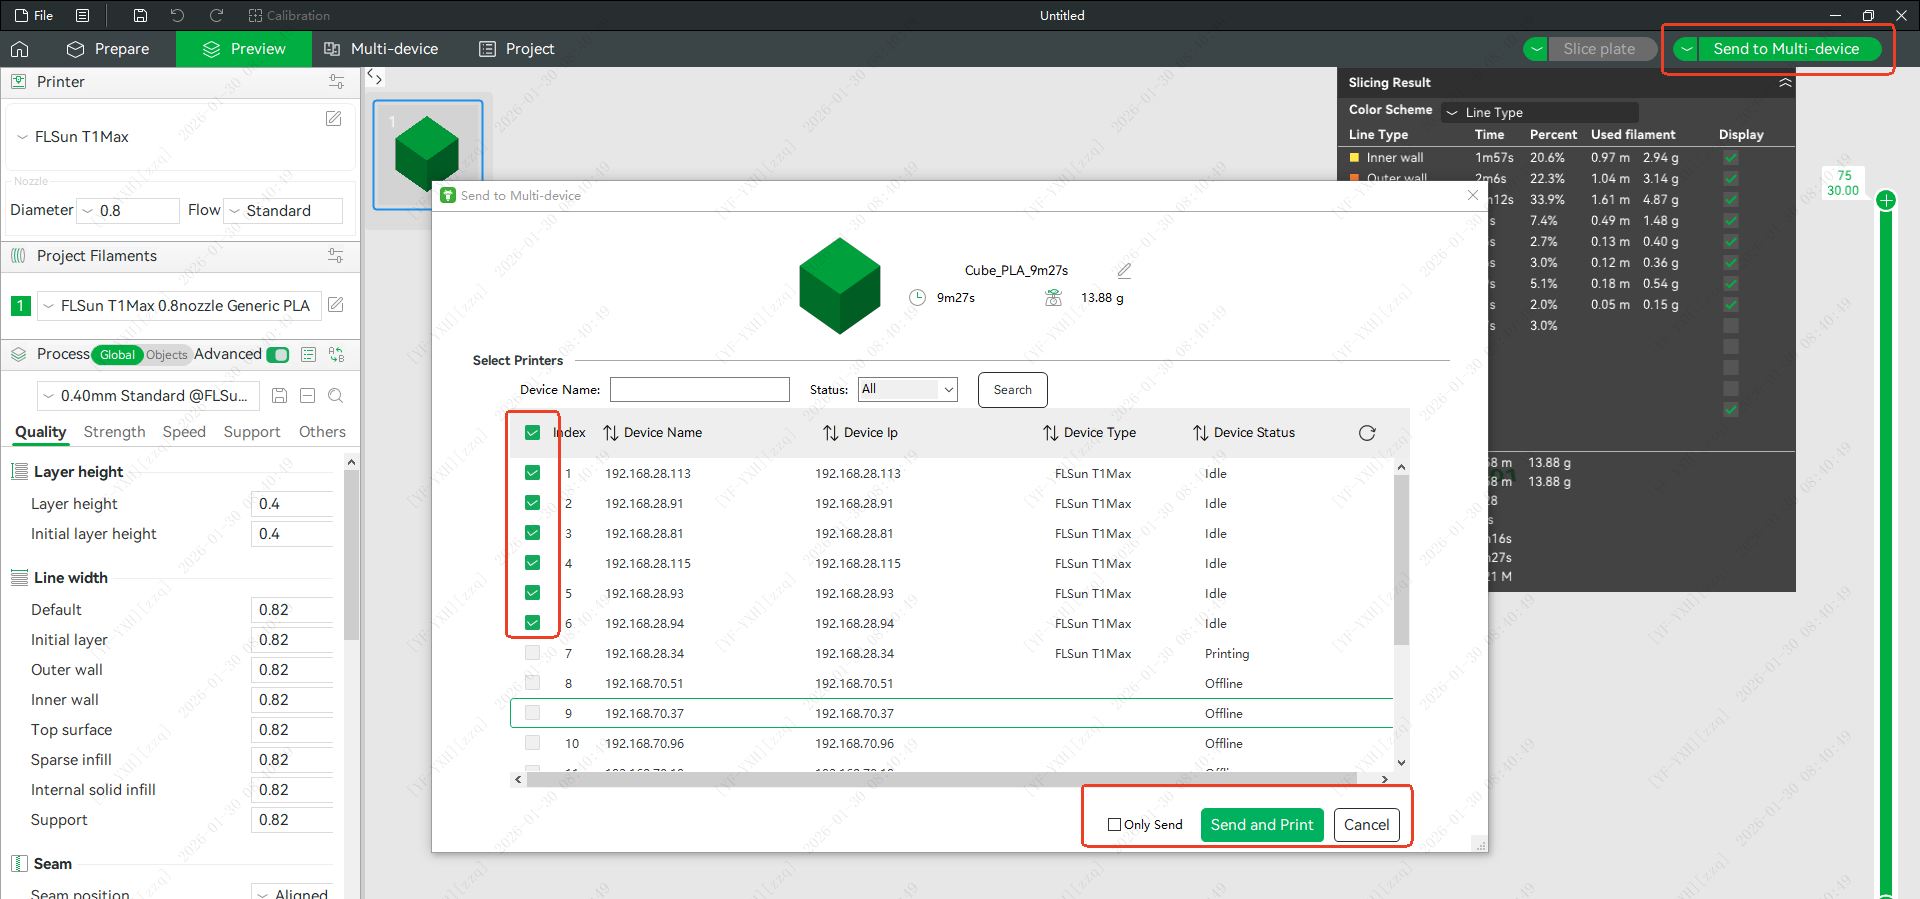Uncheck printer 192.168.28.113 in list
This screenshot has width=1920, height=899.
(532, 473)
